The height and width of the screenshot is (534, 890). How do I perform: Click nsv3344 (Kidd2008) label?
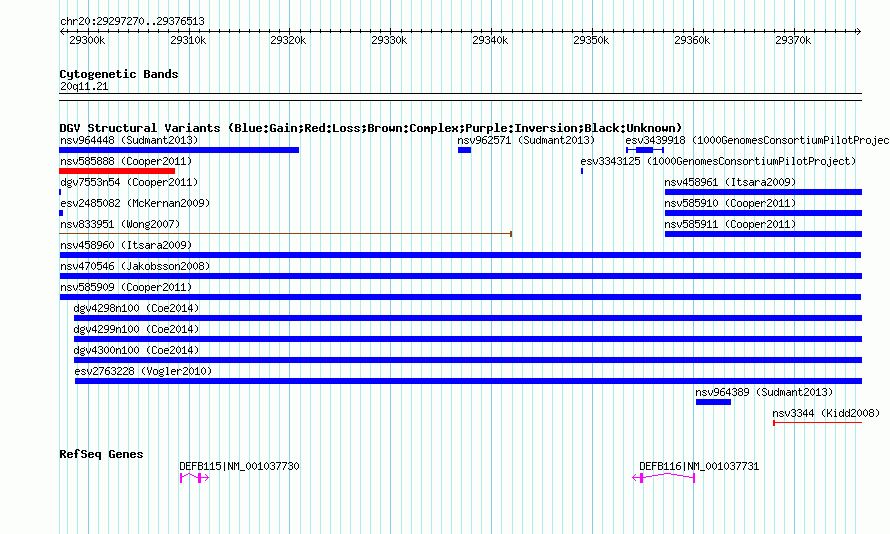point(826,413)
